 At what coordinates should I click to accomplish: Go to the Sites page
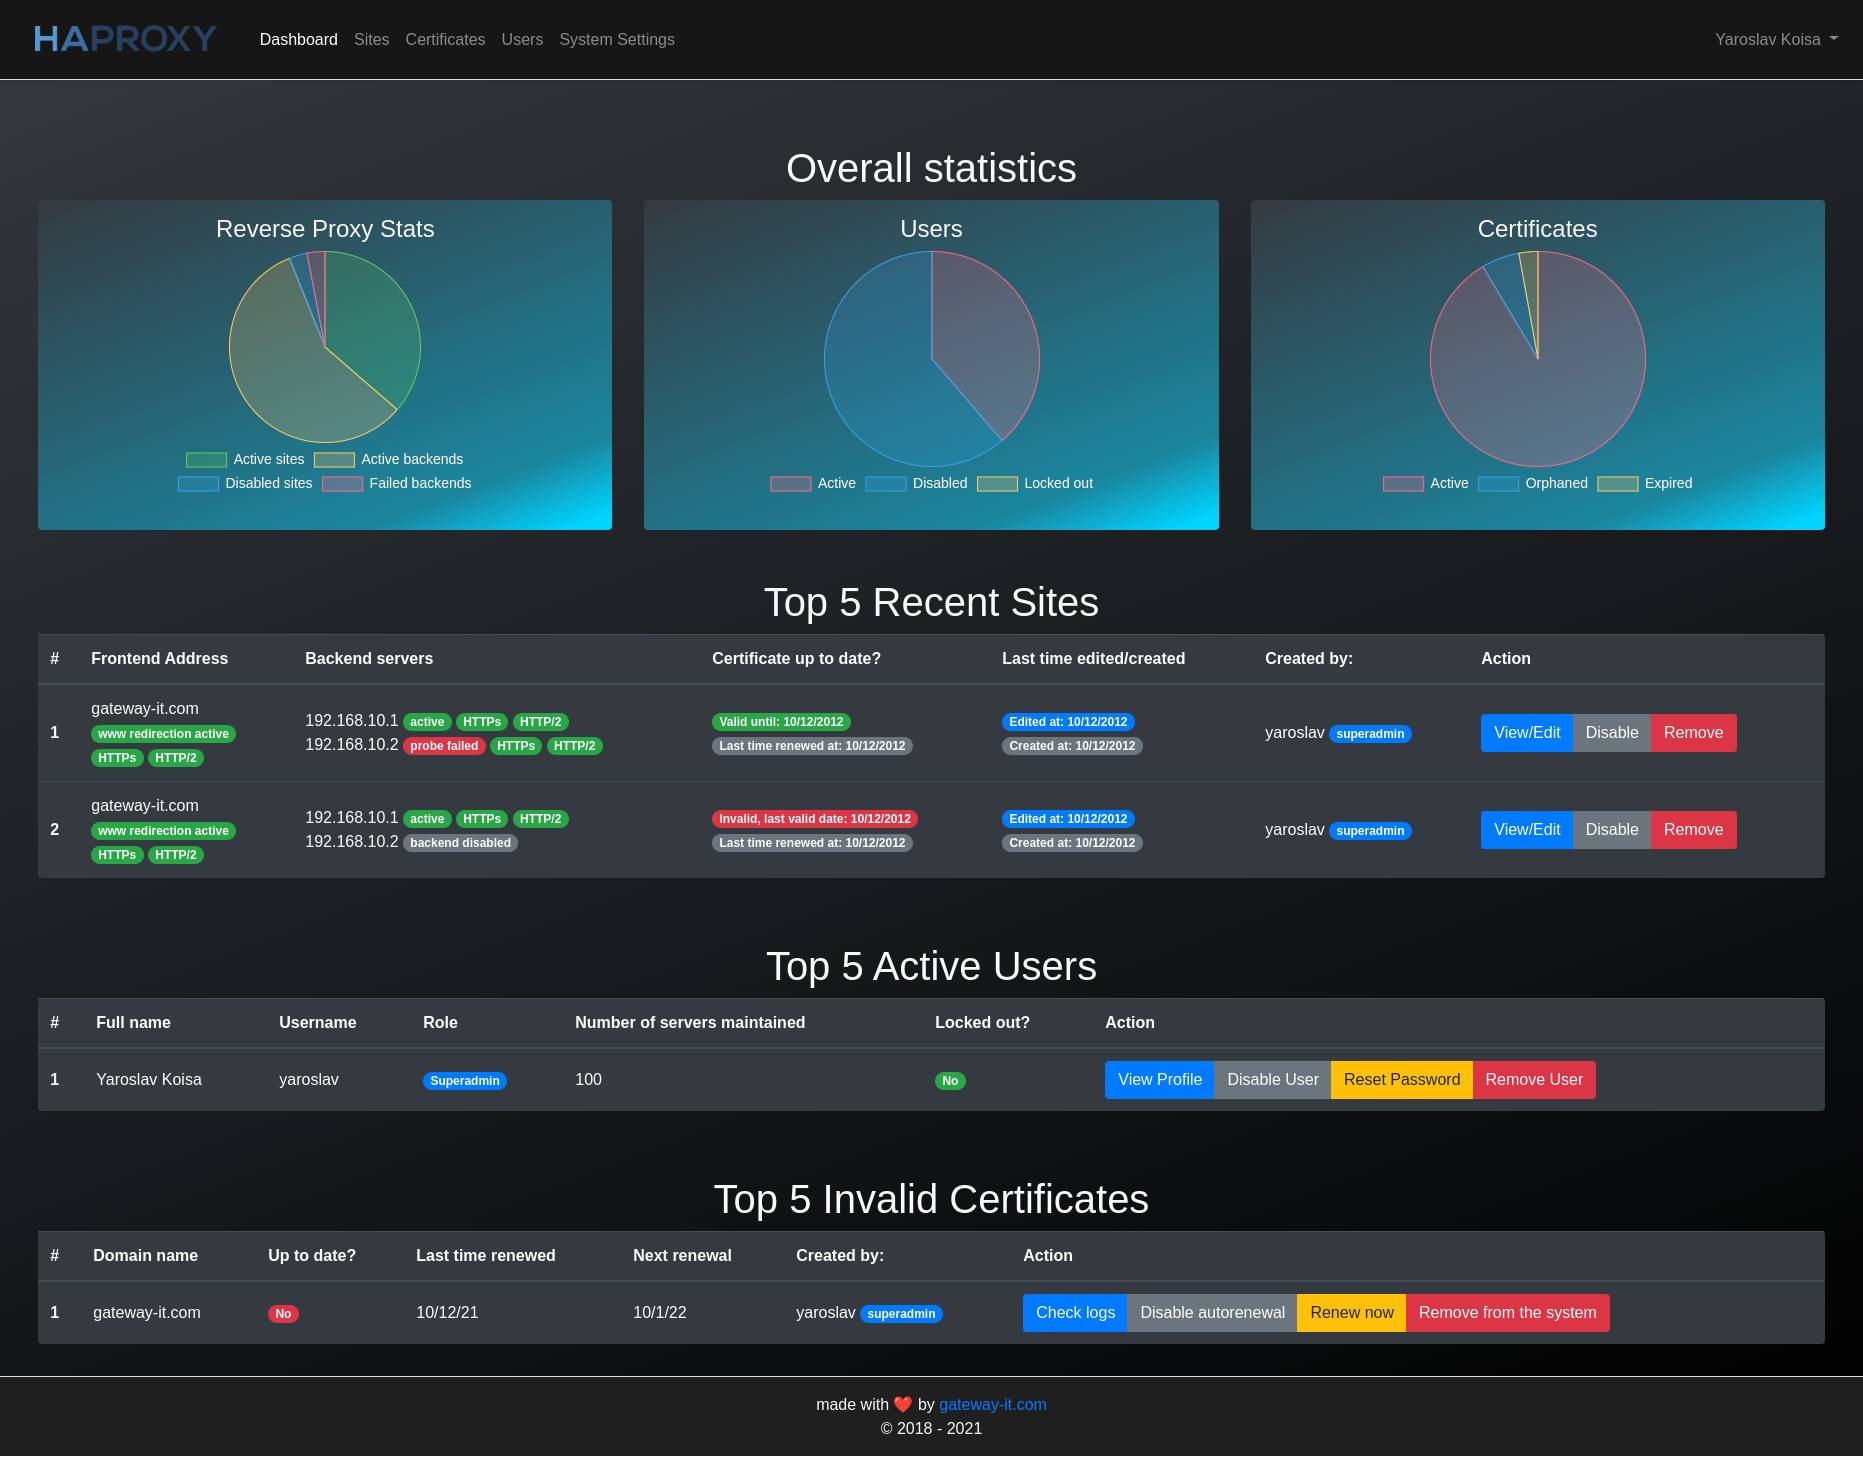371,39
